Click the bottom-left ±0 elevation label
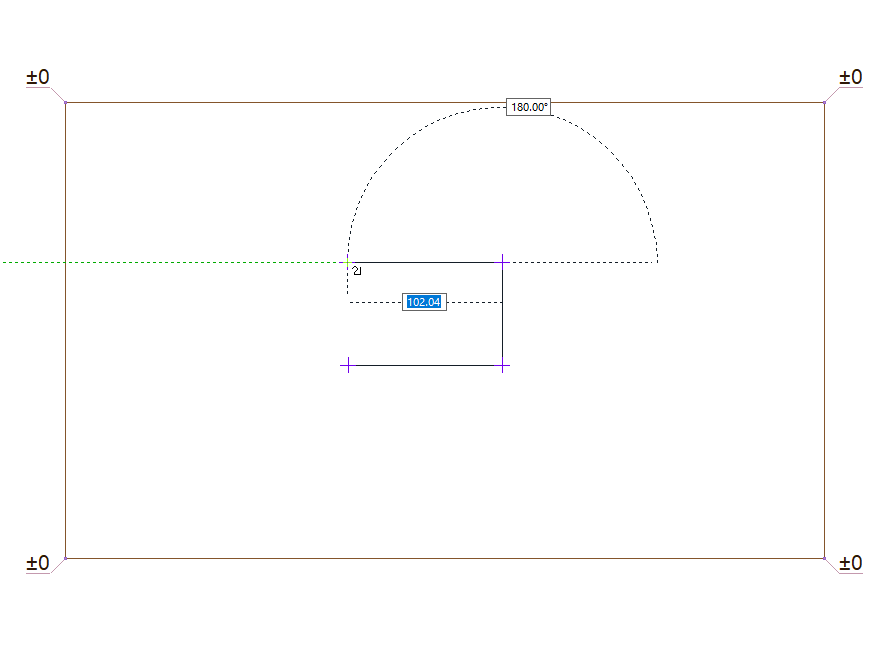Screen dimensions: 896x651 (x=38, y=563)
